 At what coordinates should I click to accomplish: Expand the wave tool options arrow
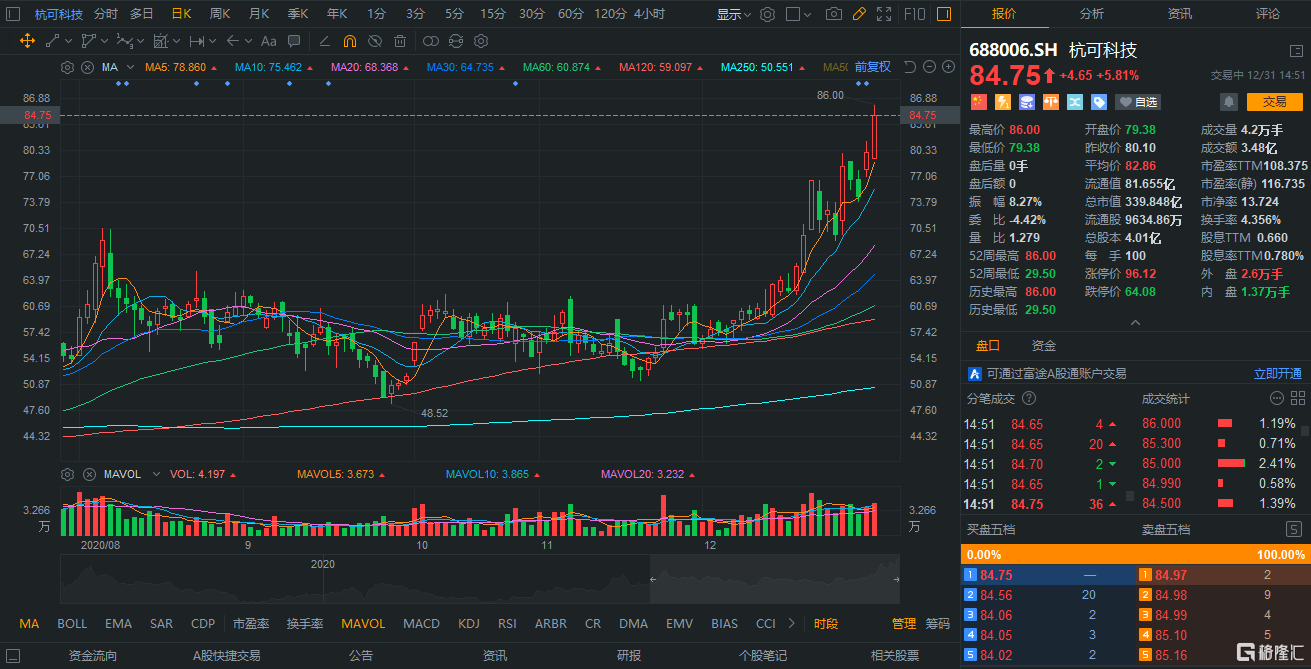coord(140,41)
